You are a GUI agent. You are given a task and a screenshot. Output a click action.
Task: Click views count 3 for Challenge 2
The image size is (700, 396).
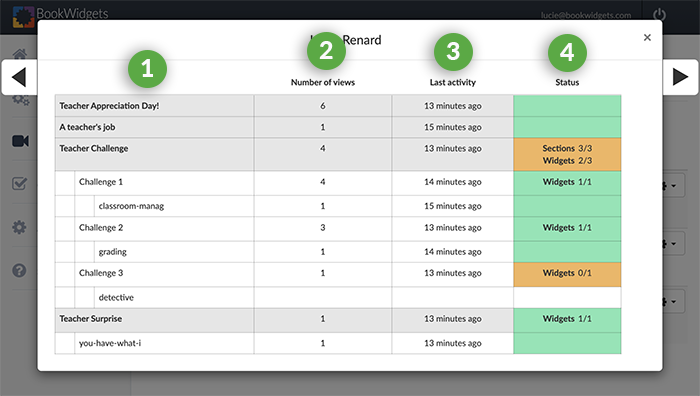click(x=323, y=228)
